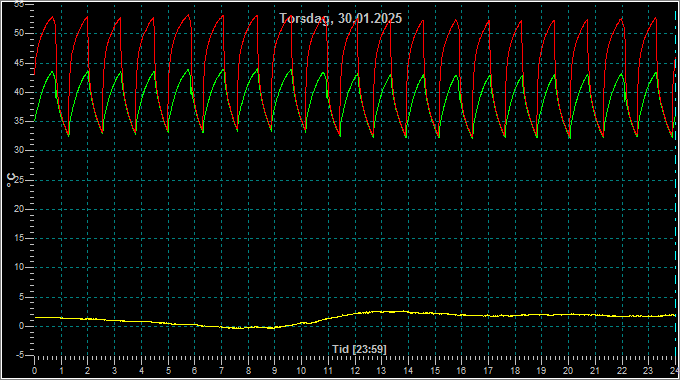Viewport: 680px width, 380px height.
Task: Click the 10 label on temperature axis
Action: tap(19, 267)
